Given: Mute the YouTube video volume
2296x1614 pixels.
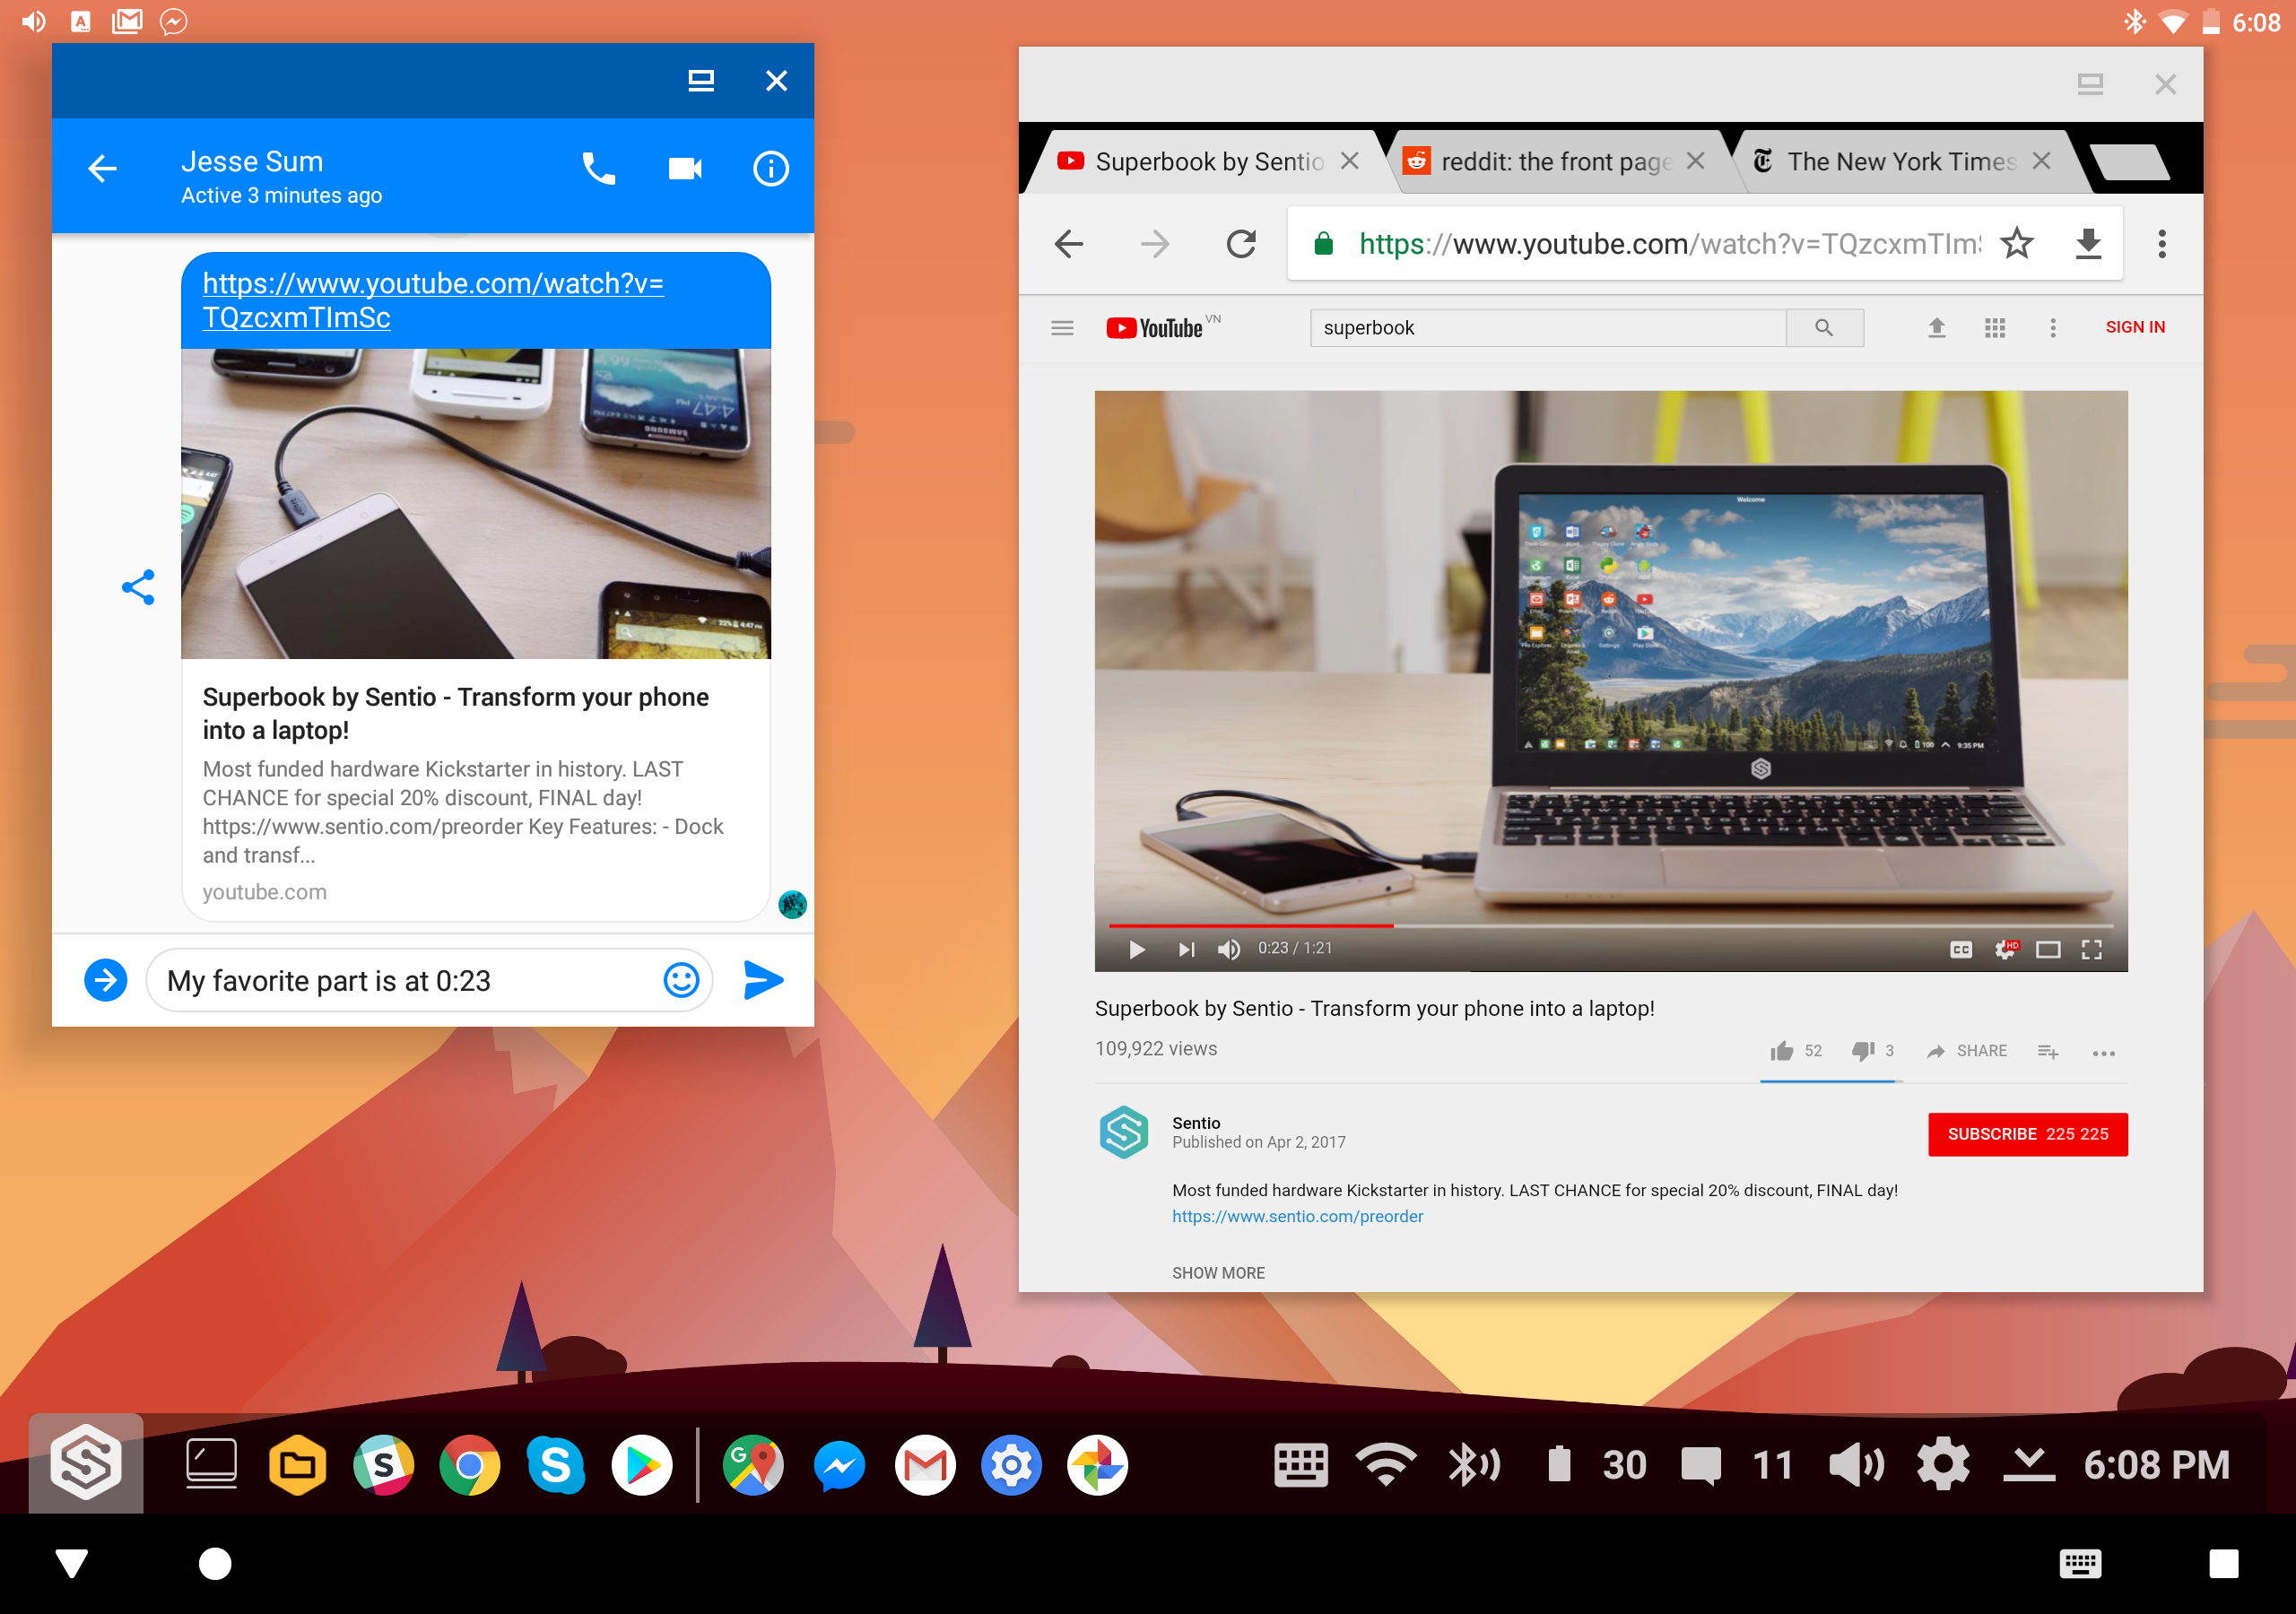Looking at the screenshot, I should coord(1228,949).
